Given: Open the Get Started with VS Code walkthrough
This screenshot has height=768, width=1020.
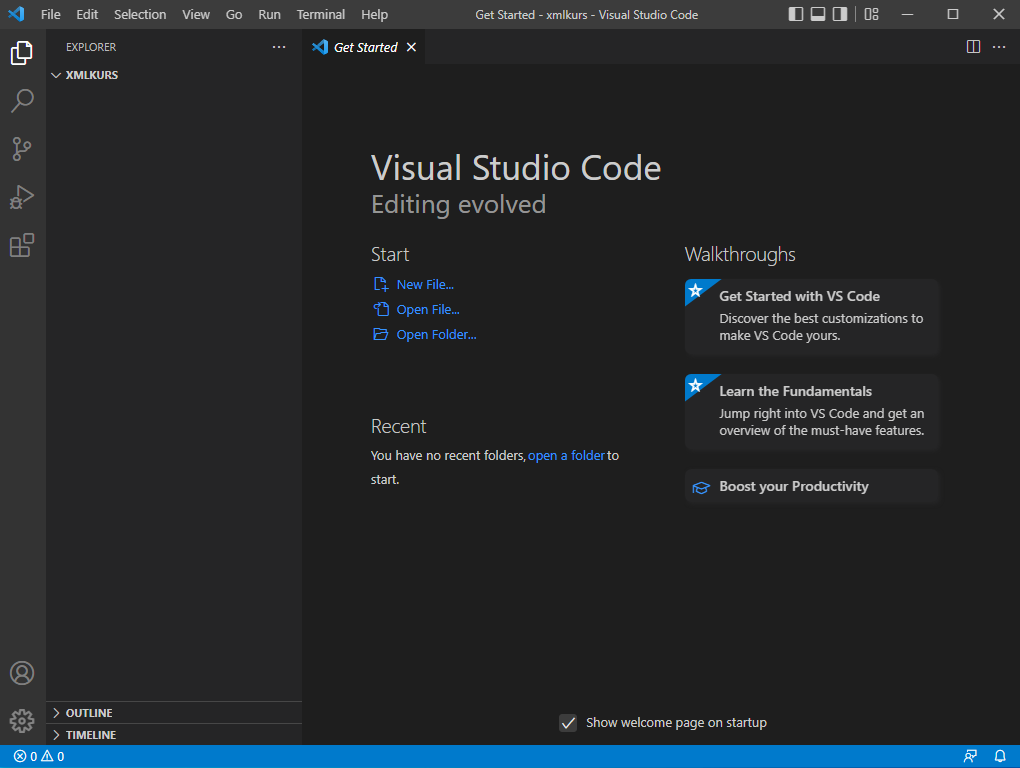Looking at the screenshot, I should 812,317.
